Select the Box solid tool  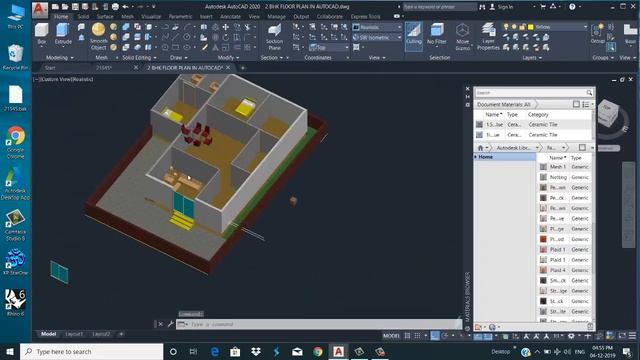pyautogui.click(x=41, y=34)
